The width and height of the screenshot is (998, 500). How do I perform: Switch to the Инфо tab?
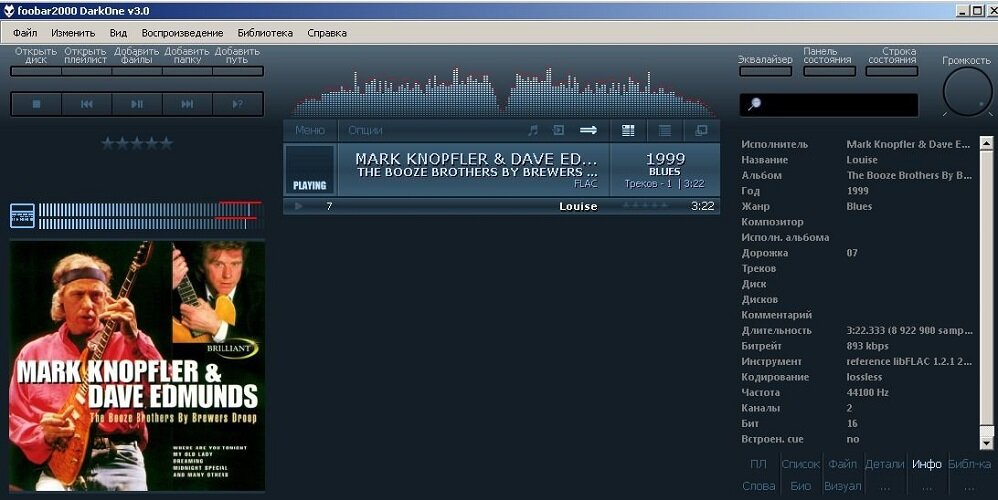(927, 464)
